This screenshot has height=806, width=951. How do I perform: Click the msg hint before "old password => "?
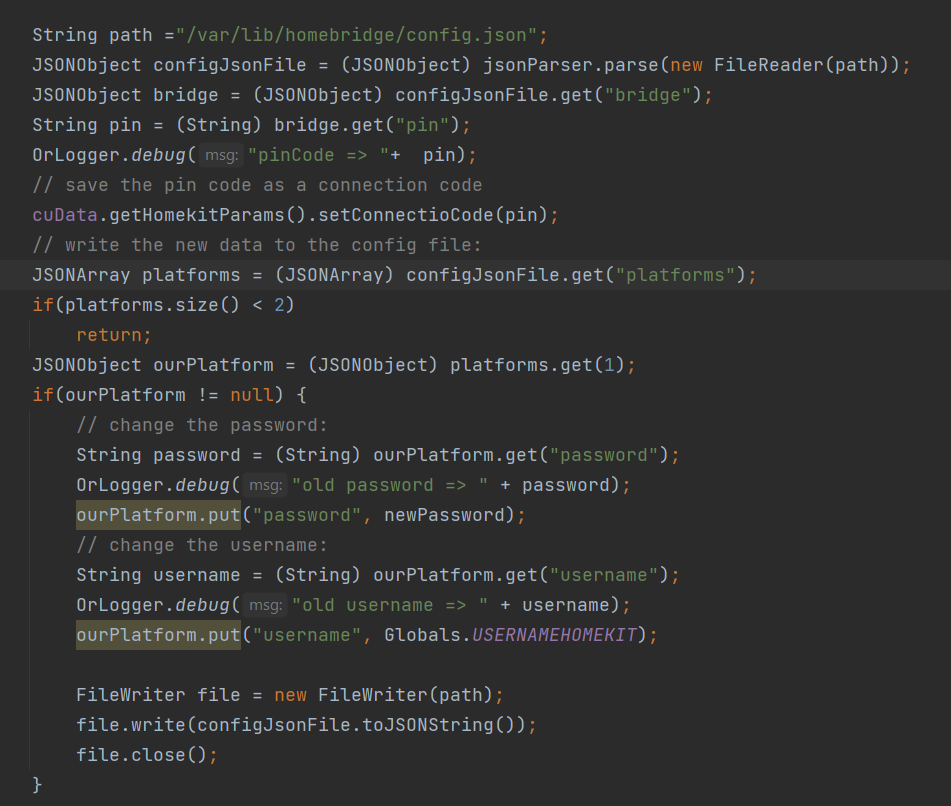pyautogui.click(x=265, y=485)
